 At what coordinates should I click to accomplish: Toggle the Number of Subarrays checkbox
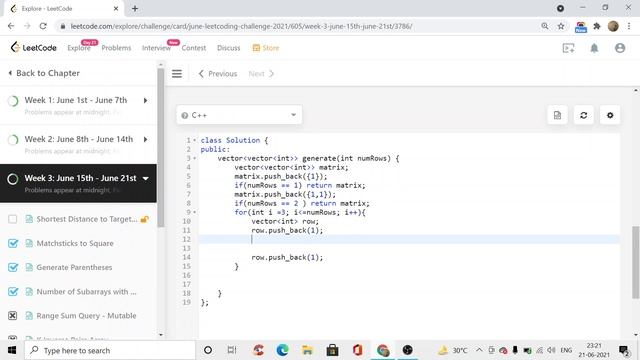click(13, 291)
